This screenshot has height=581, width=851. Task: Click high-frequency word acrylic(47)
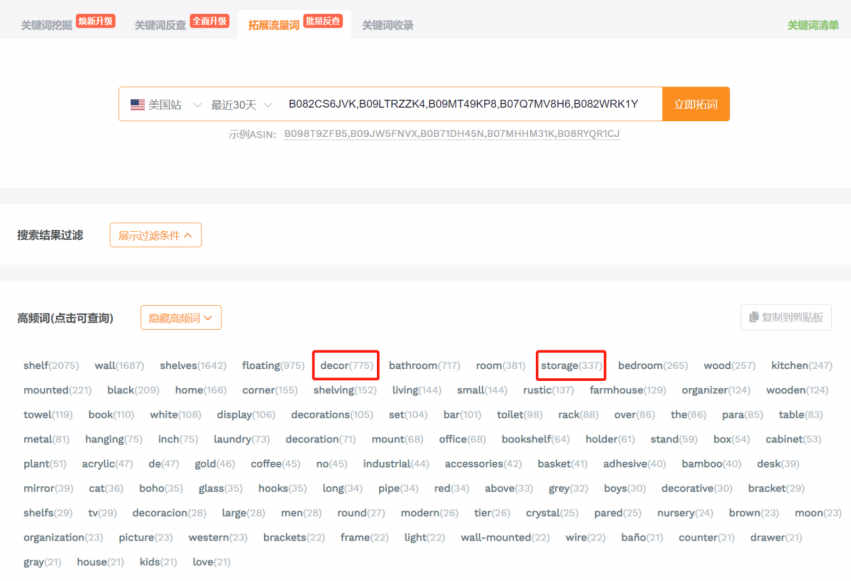(x=107, y=463)
